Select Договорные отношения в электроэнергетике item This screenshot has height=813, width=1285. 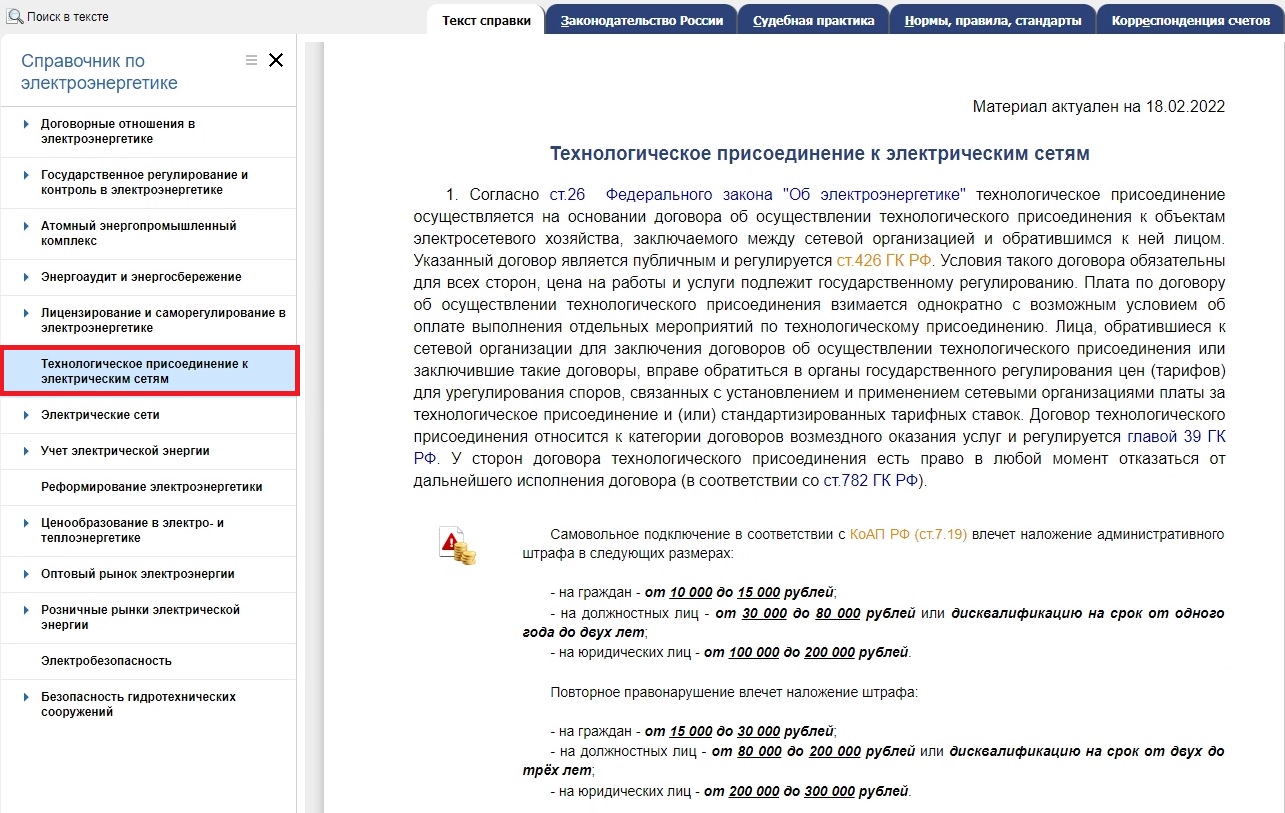click(148, 132)
